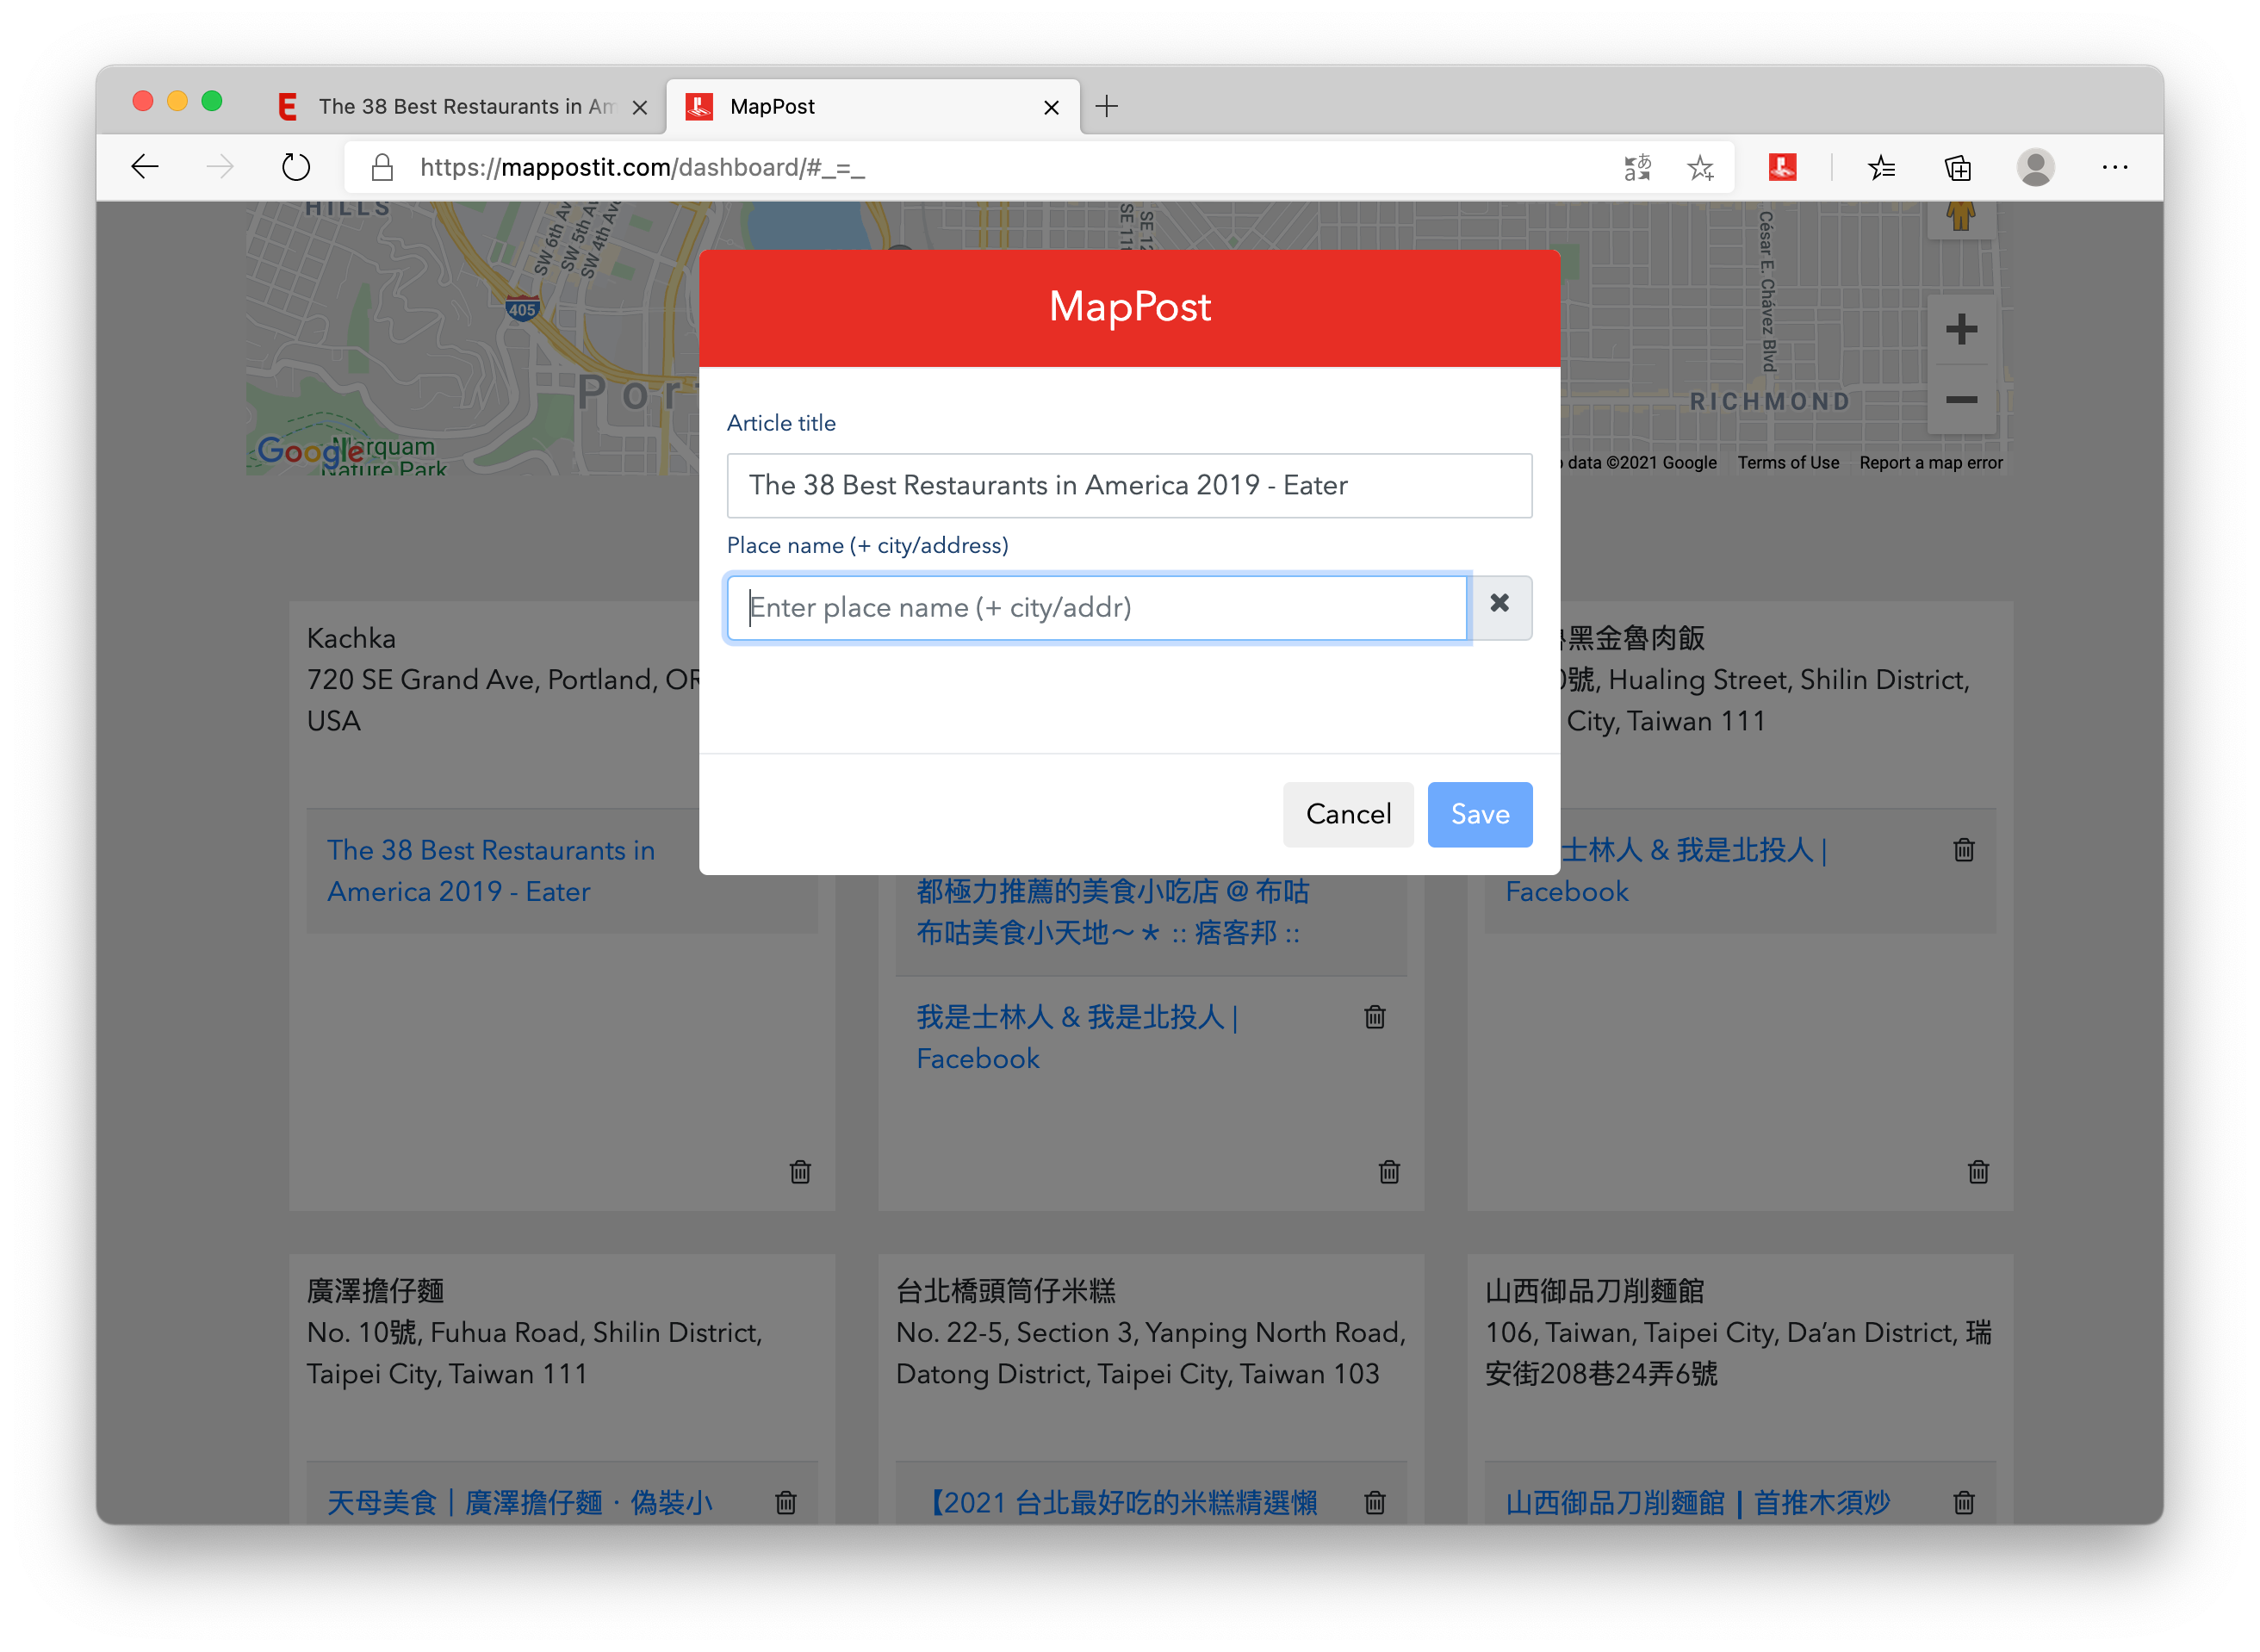2260x1652 pixels.
Task: Click the MapPost extension icon in the toolbar
Action: [1782, 167]
